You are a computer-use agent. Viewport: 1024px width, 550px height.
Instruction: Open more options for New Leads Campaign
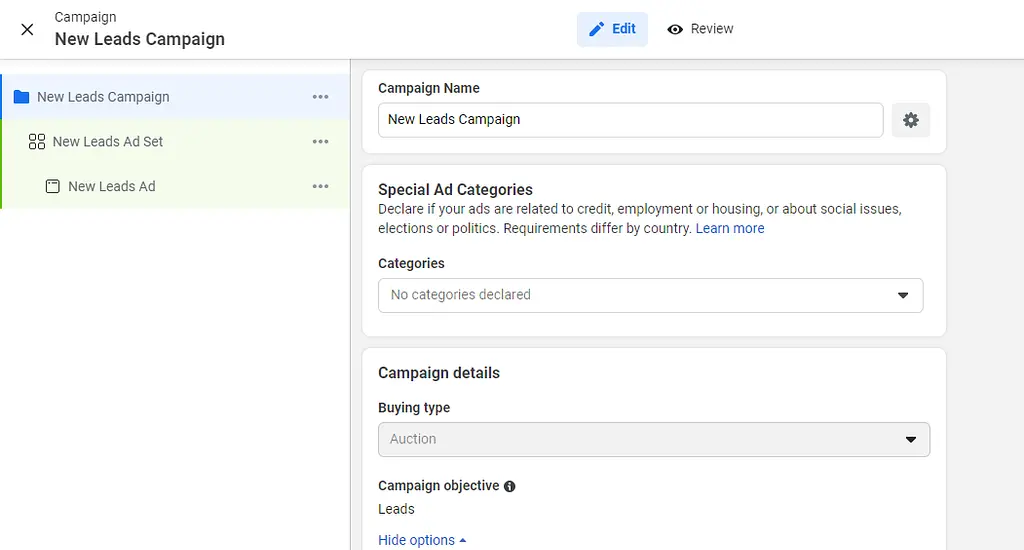[320, 97]
